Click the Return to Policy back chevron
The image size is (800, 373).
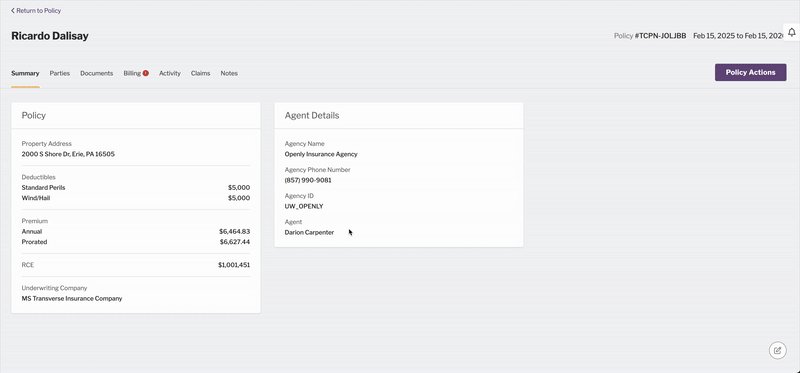click(x=13, y=10)
